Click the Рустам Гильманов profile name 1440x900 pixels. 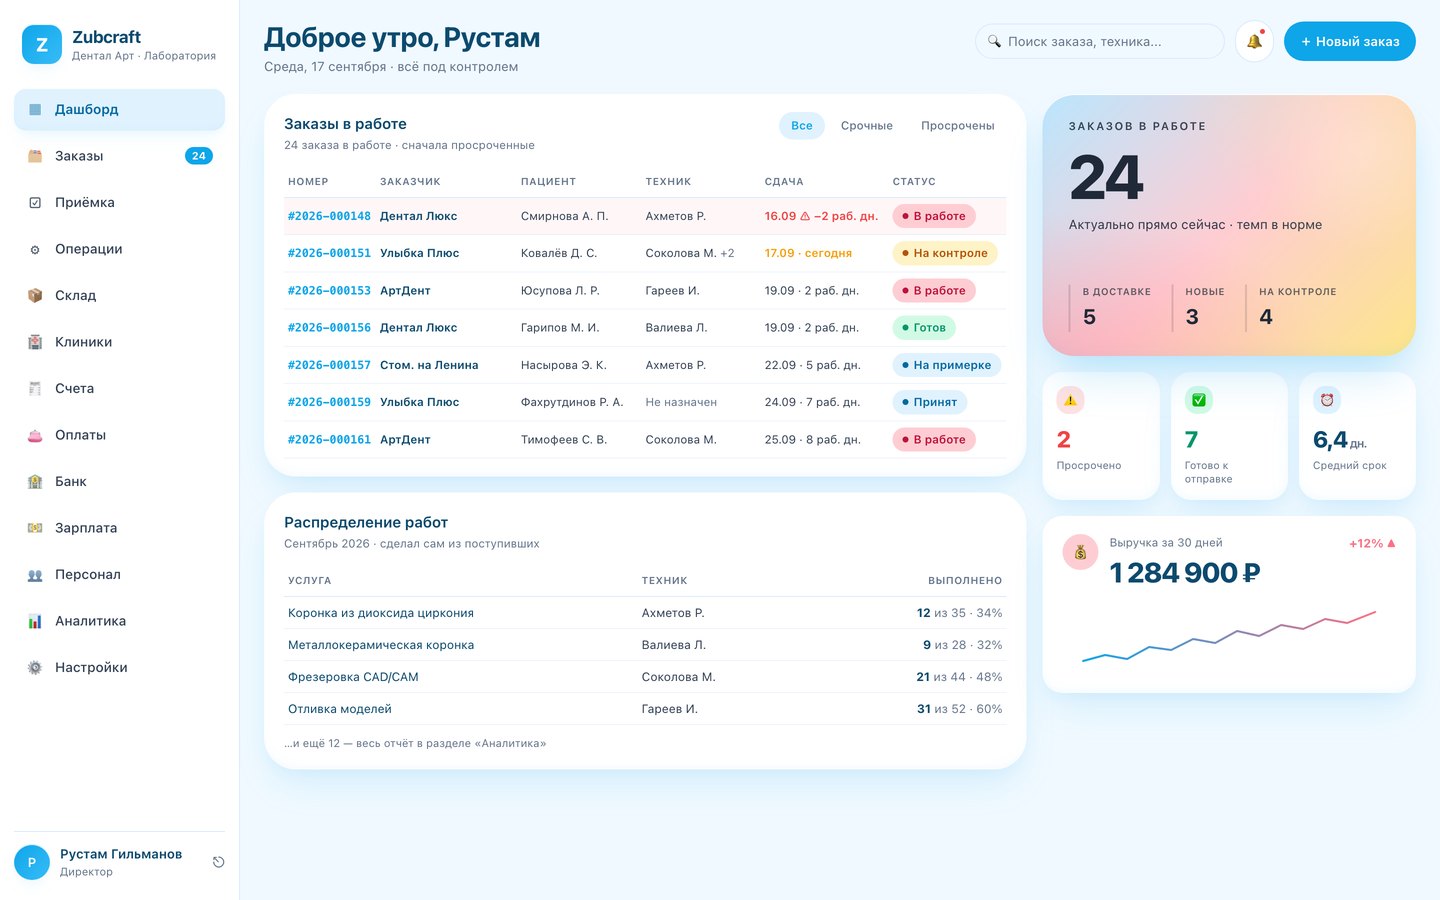point(121,854)
